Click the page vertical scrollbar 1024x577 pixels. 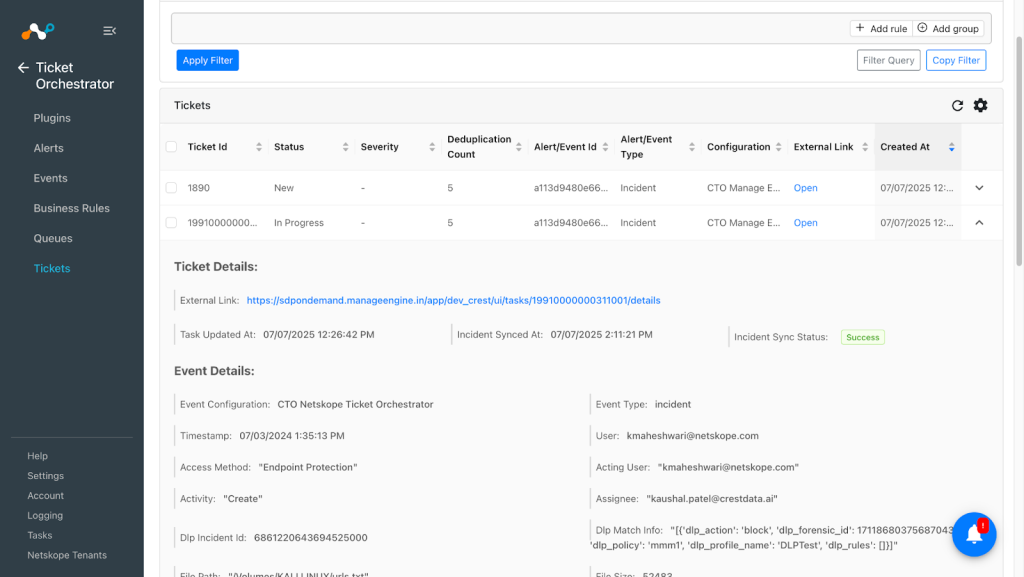(x=1019, y=150)
